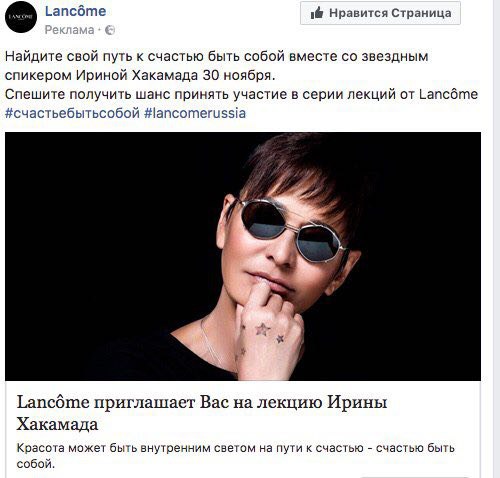Image resolution: width=500 pixels, height=478 pixels.
Task: Click the sunglasses in the ad image
Action: (x=291, y=232)
